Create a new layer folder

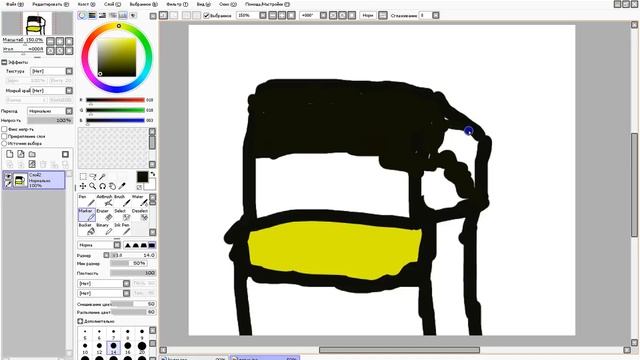pos(32,154)
